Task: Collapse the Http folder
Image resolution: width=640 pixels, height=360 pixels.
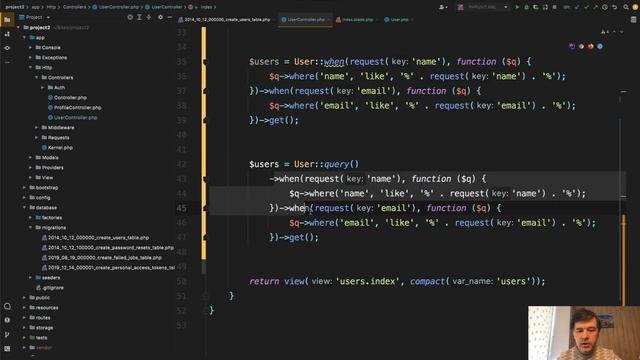Action: click(x=30, y=67)
